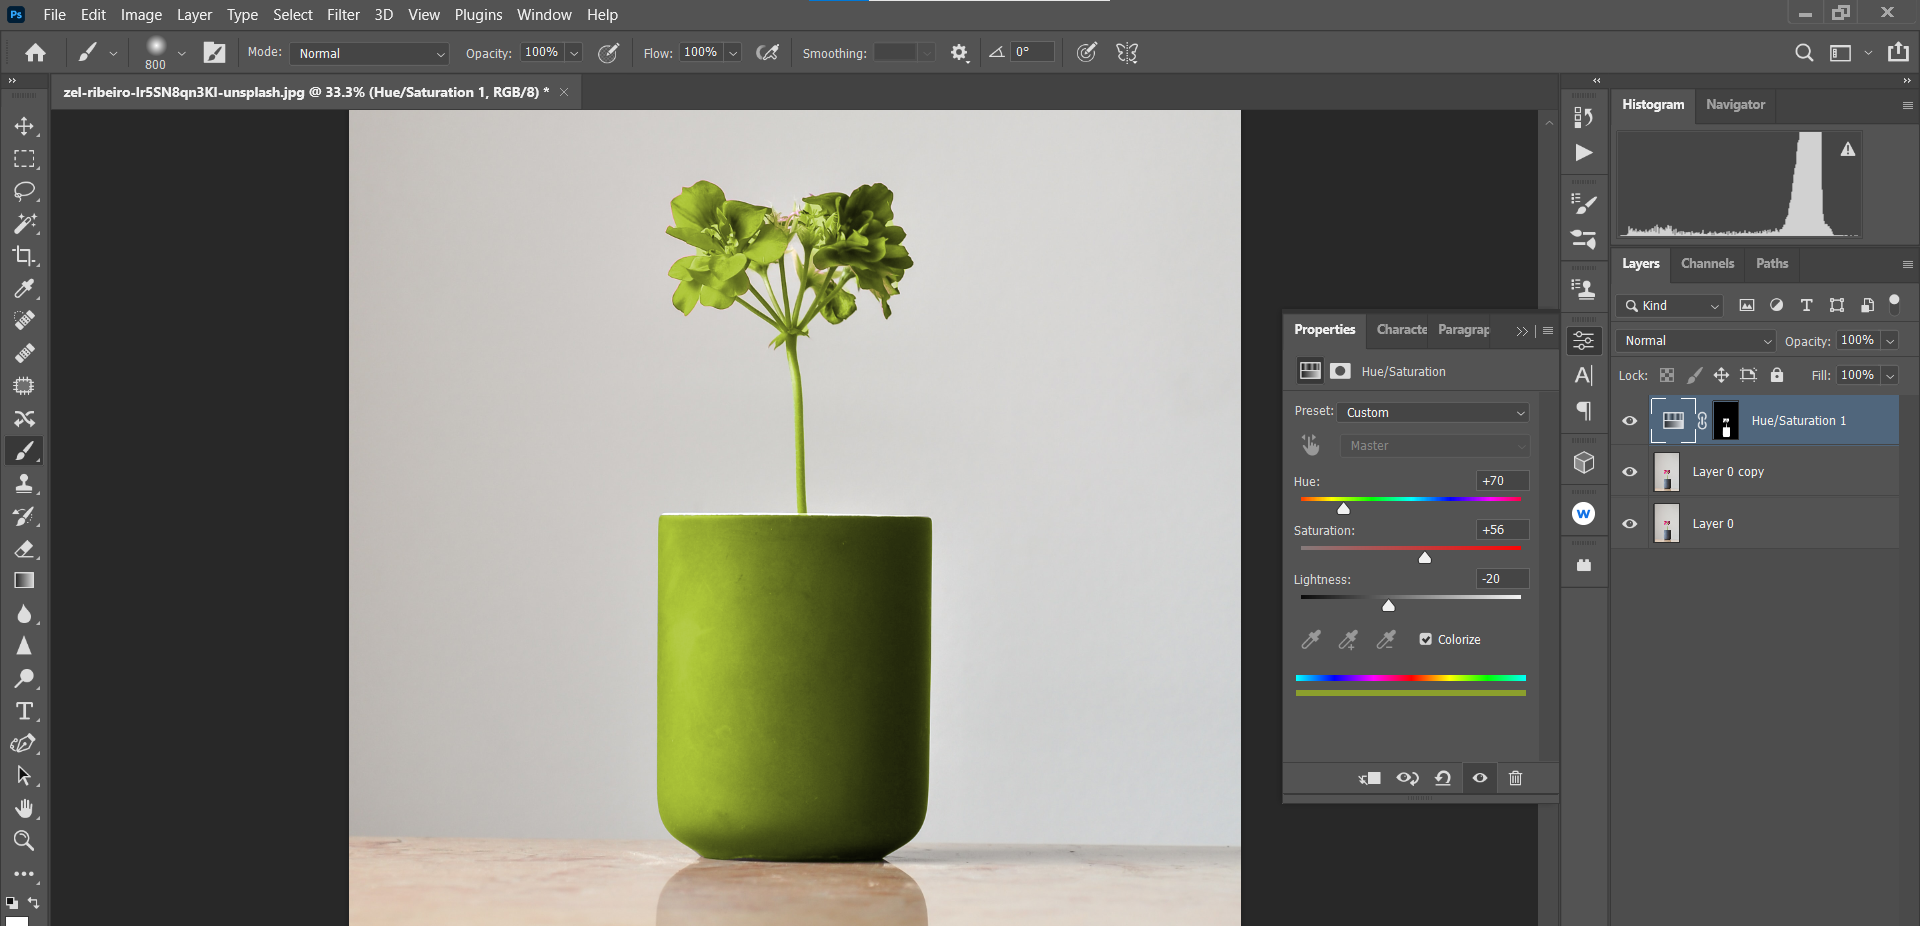1920x926 pixels.
Task: Open the layer blend mode Normal dropdown
Action: pyautogui.click(x=1695, y=341)
